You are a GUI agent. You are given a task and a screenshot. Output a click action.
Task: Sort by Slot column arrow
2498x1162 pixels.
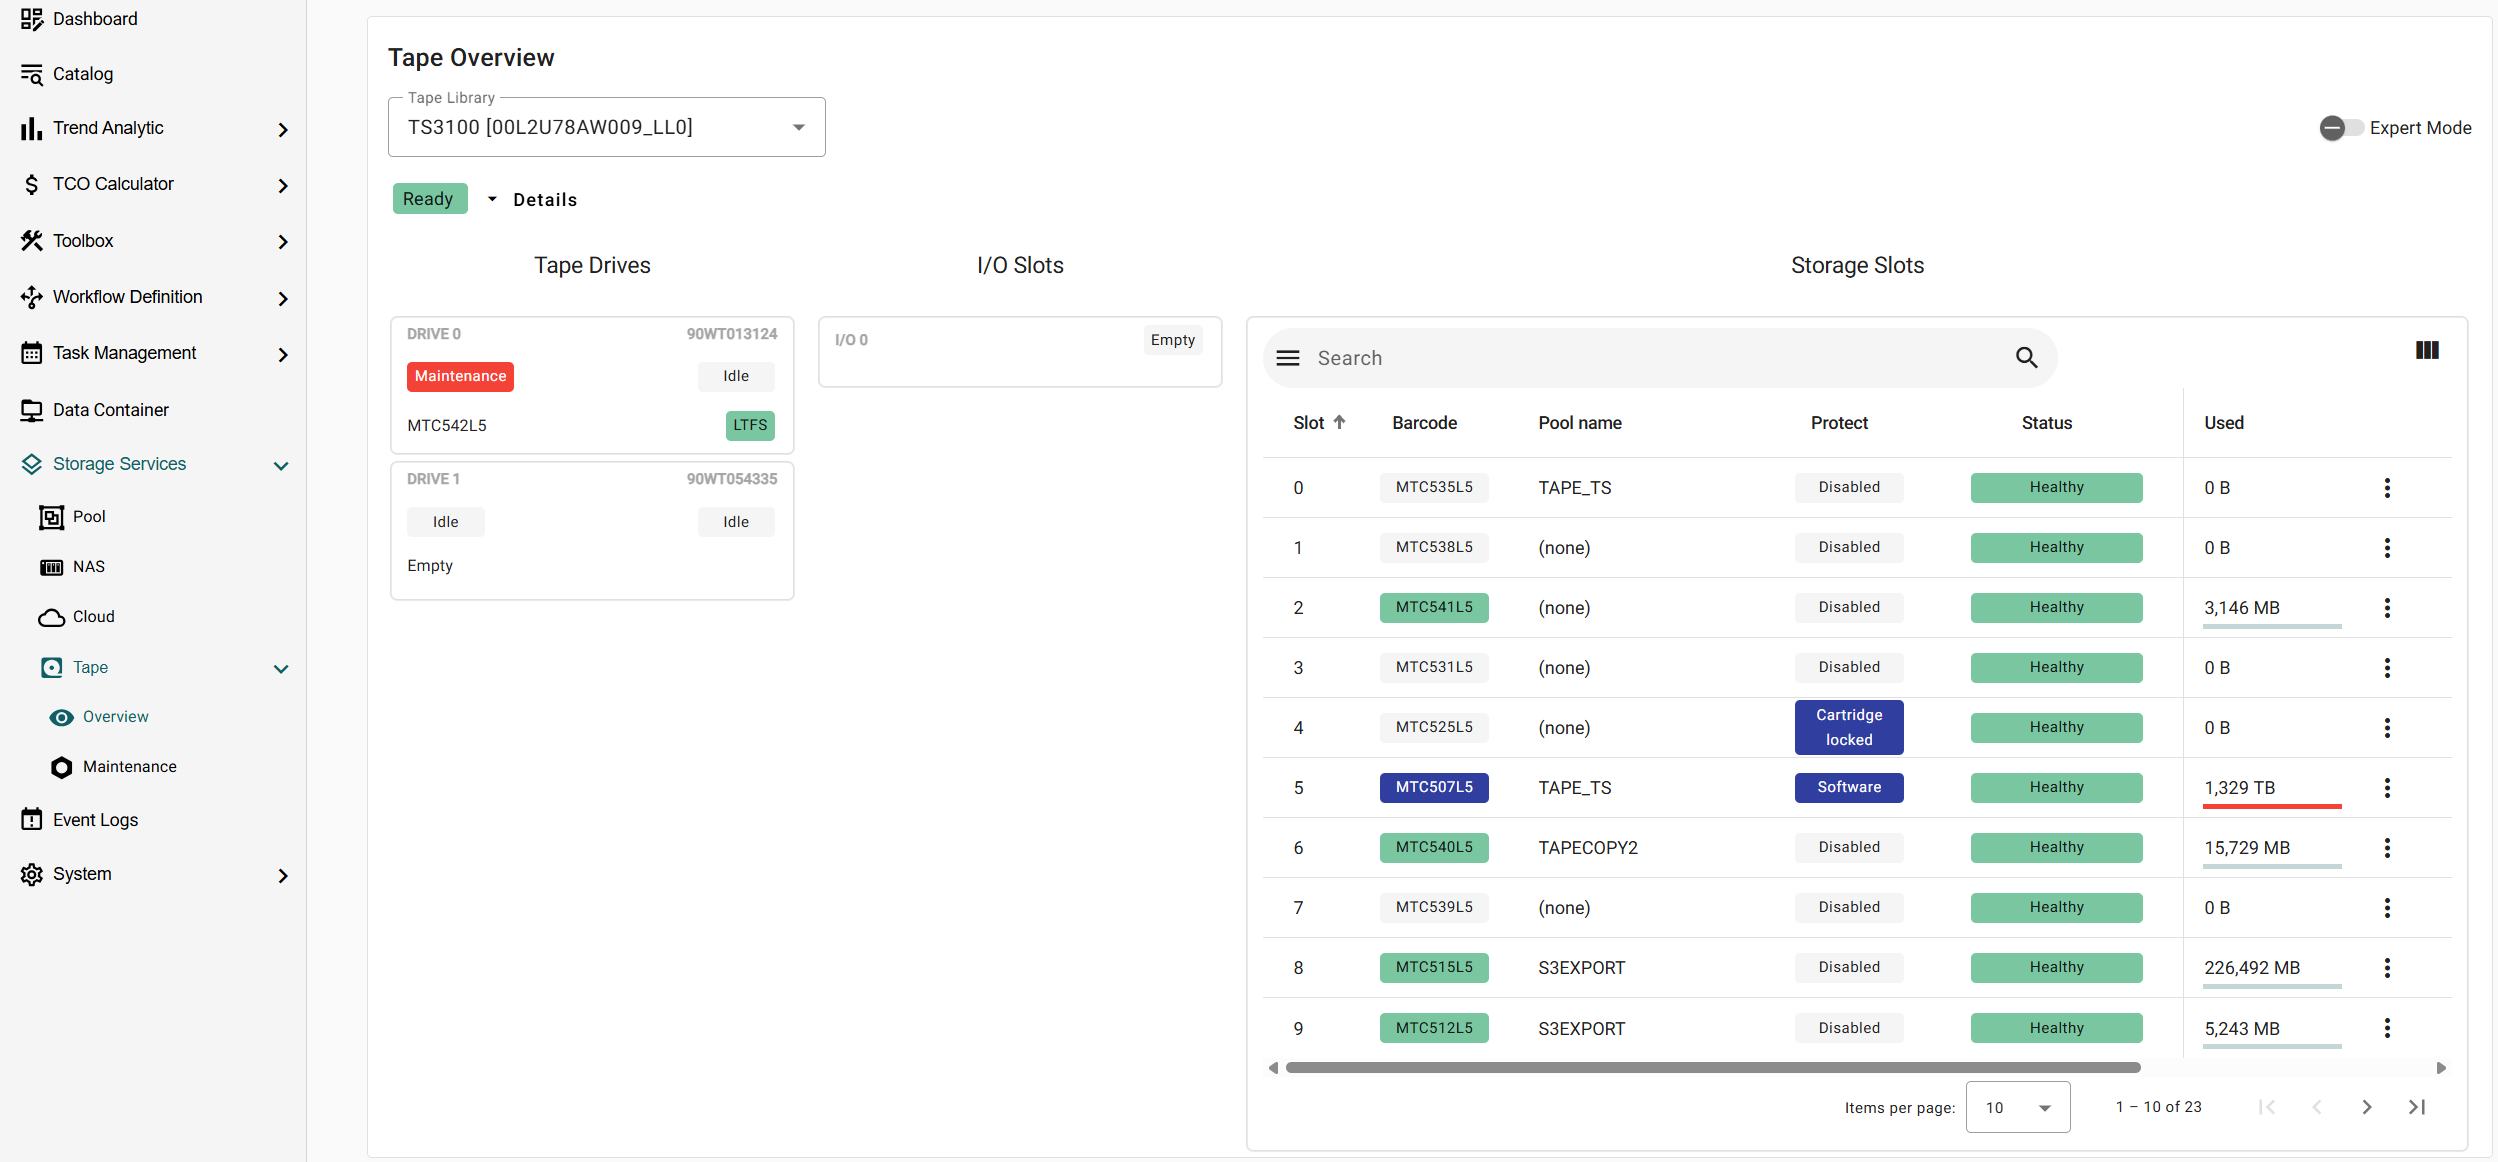[1339, 422]
